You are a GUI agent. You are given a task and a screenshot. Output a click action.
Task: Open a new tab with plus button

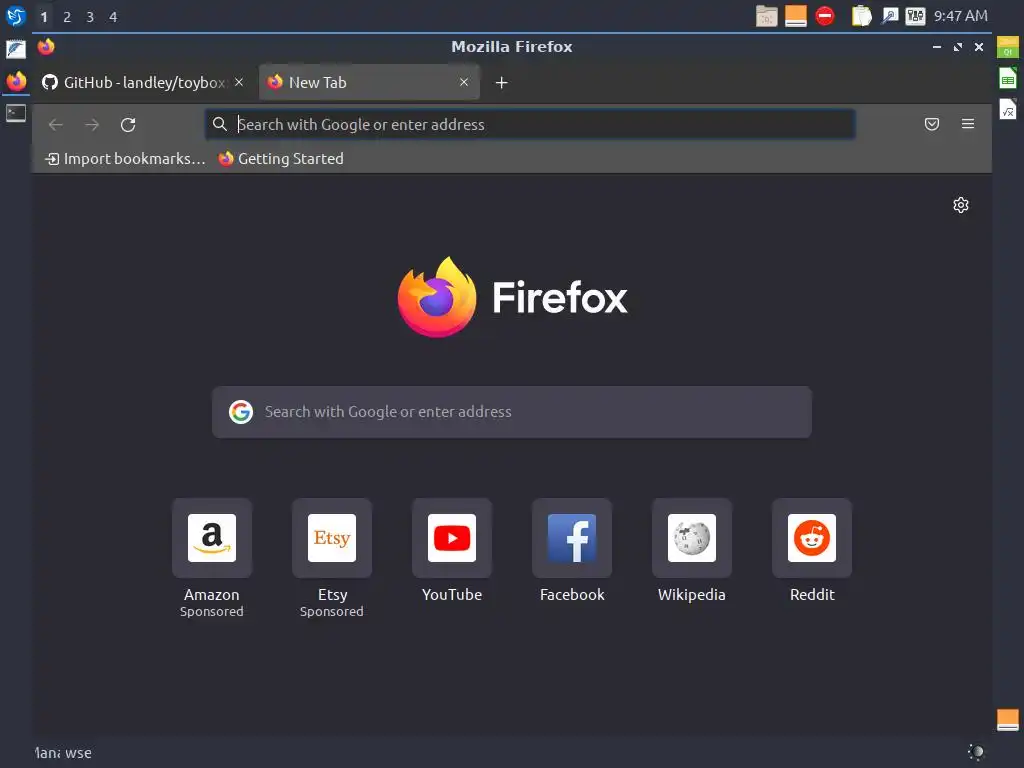[x=502, y=83]
